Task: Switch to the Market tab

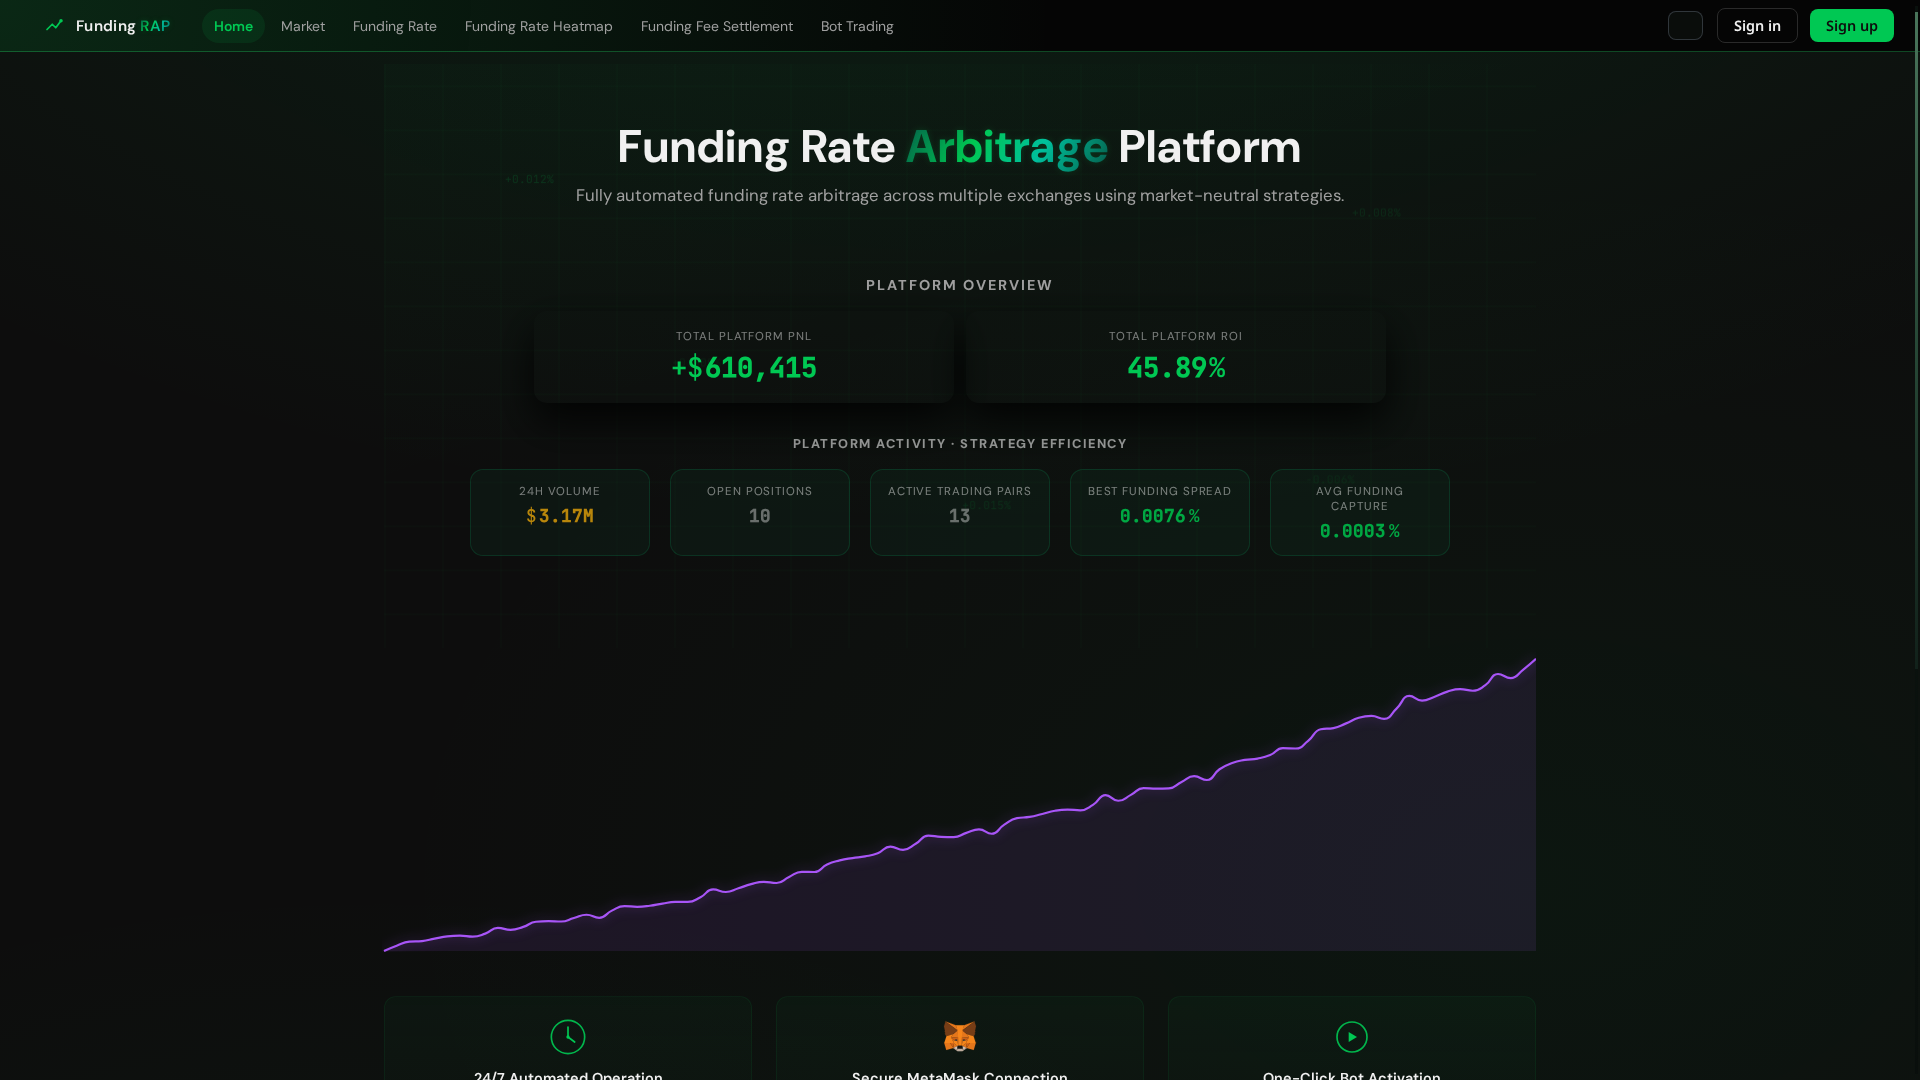Action: pyautogui.click(x=302, y=26)
